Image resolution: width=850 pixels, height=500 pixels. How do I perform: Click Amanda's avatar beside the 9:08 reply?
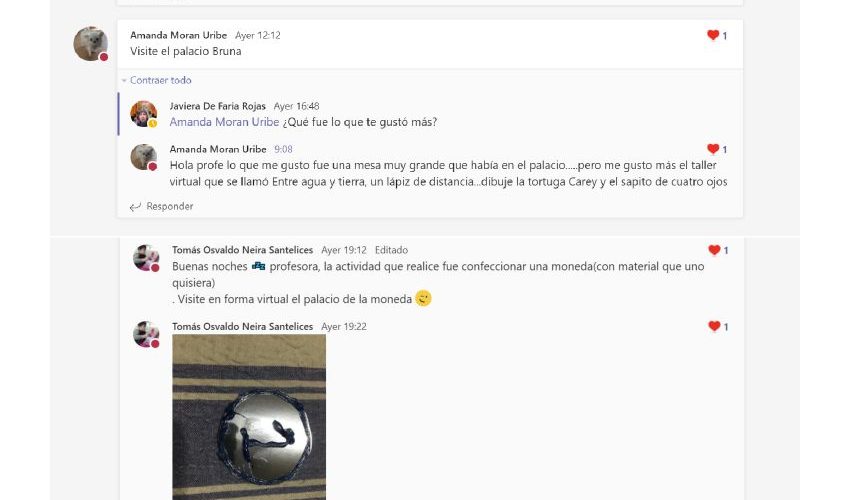(144, 157)
